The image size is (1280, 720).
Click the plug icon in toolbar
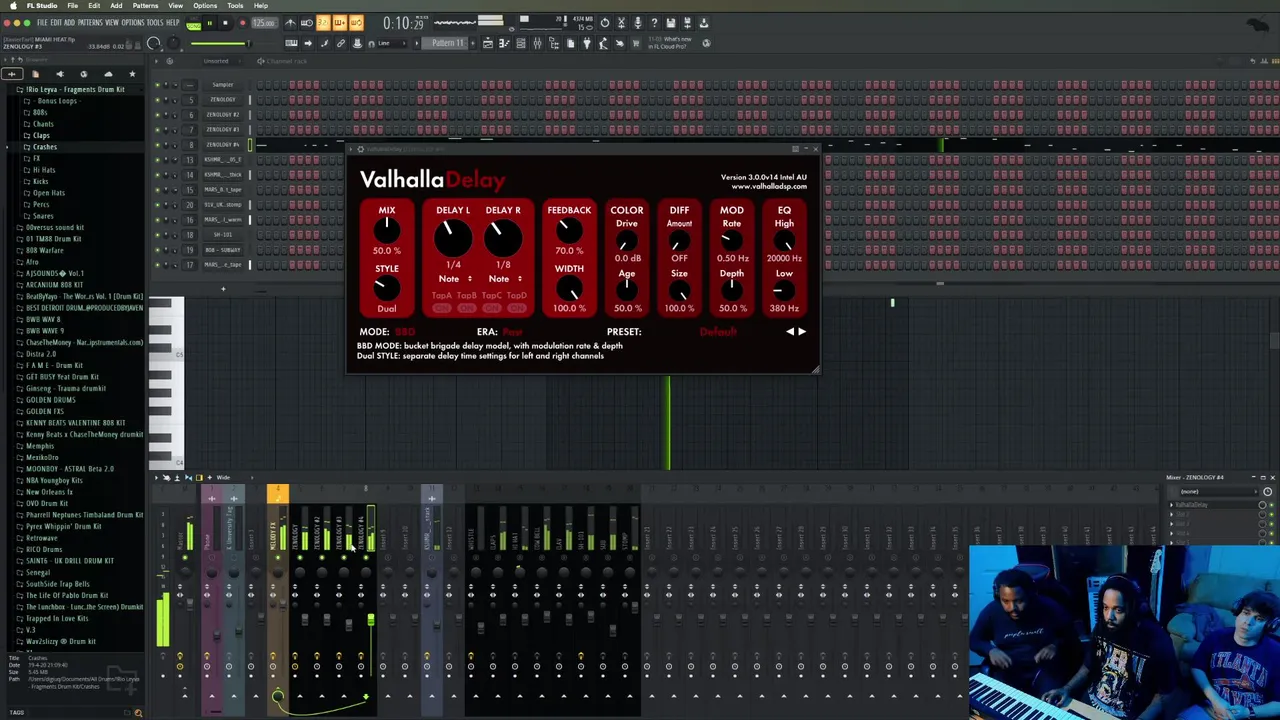tap(587, 43)
